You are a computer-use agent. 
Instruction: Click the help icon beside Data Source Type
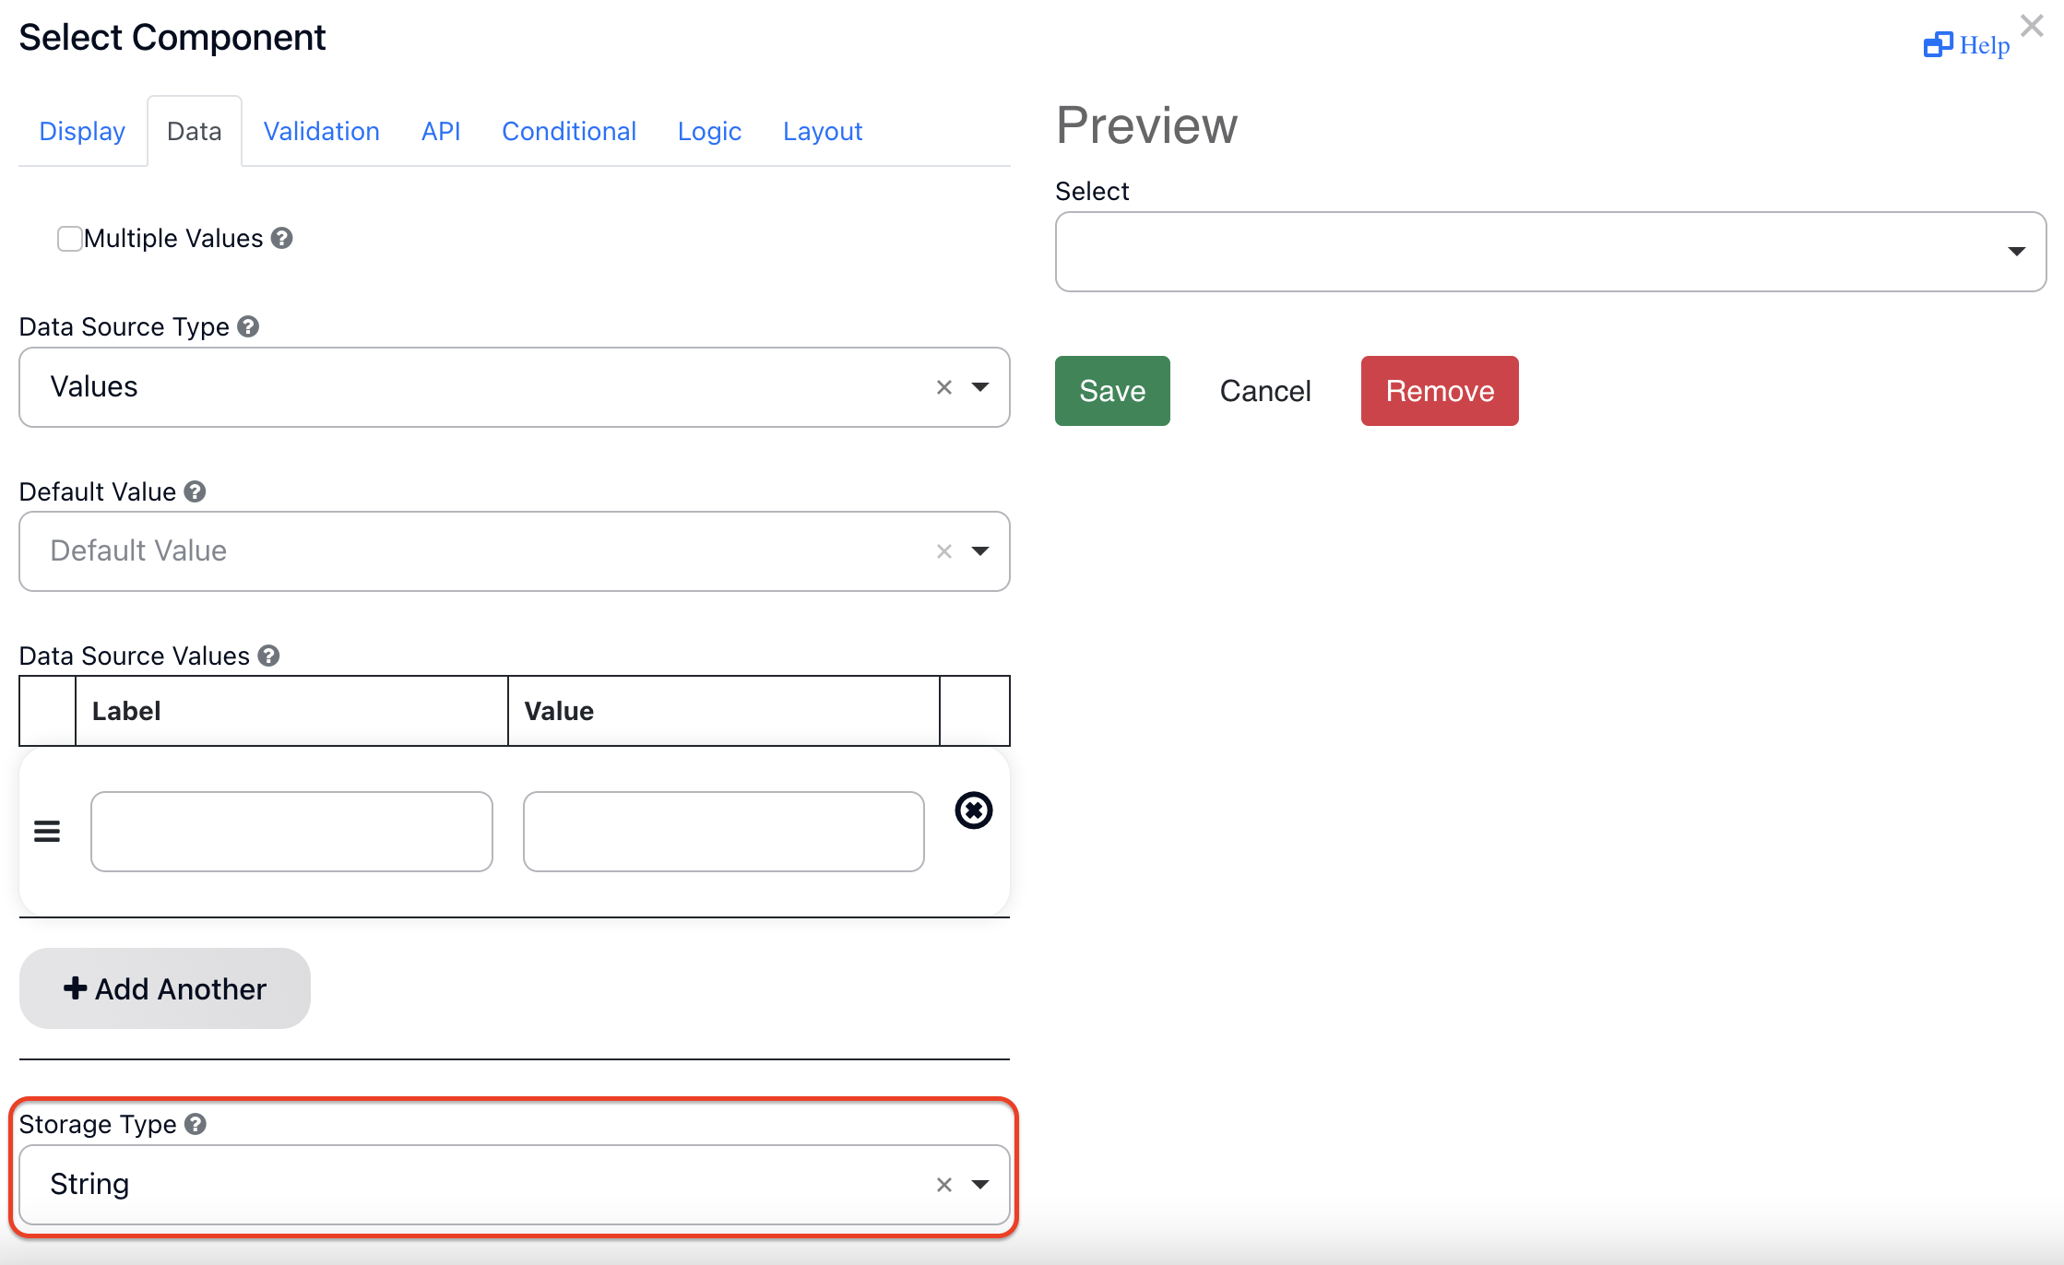[x=248, y=326]
